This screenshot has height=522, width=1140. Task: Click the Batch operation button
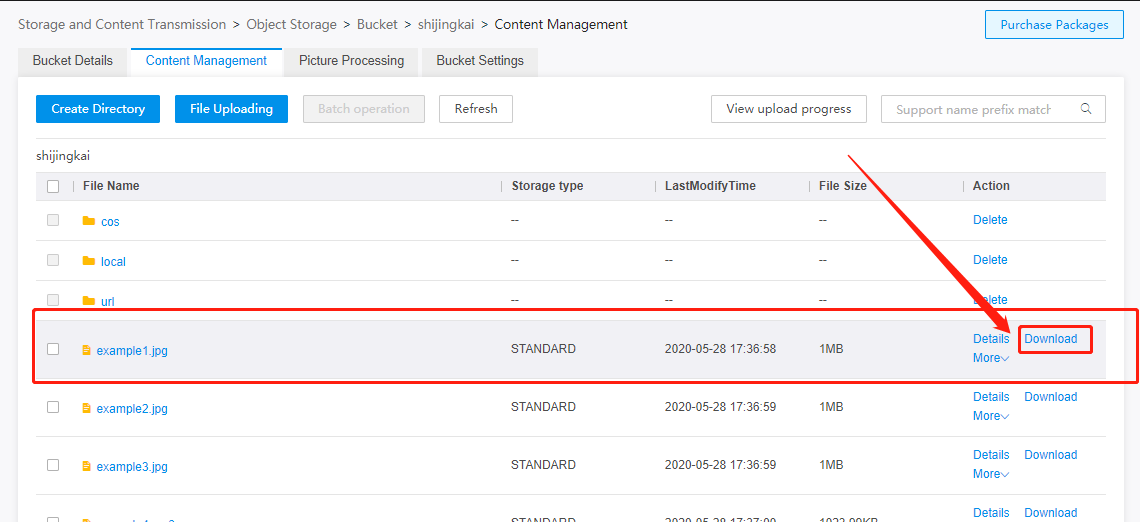point(364,109)
